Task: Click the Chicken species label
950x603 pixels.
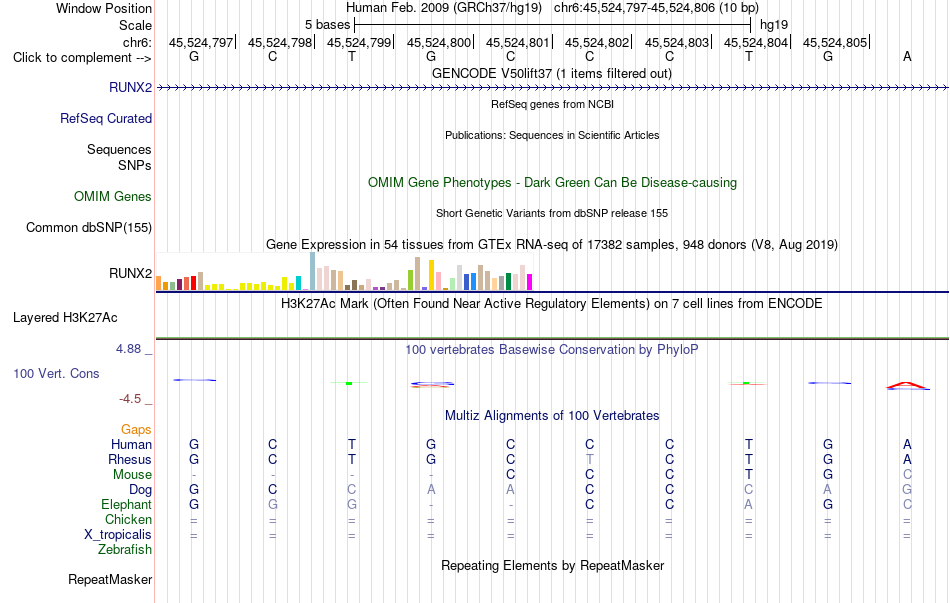Action: [x=128, y=519]
